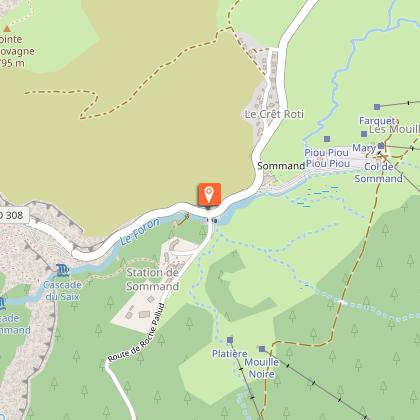Click the Cascade du Saix text label
This screenshot has height=420, width=420.
pos(62,291)
